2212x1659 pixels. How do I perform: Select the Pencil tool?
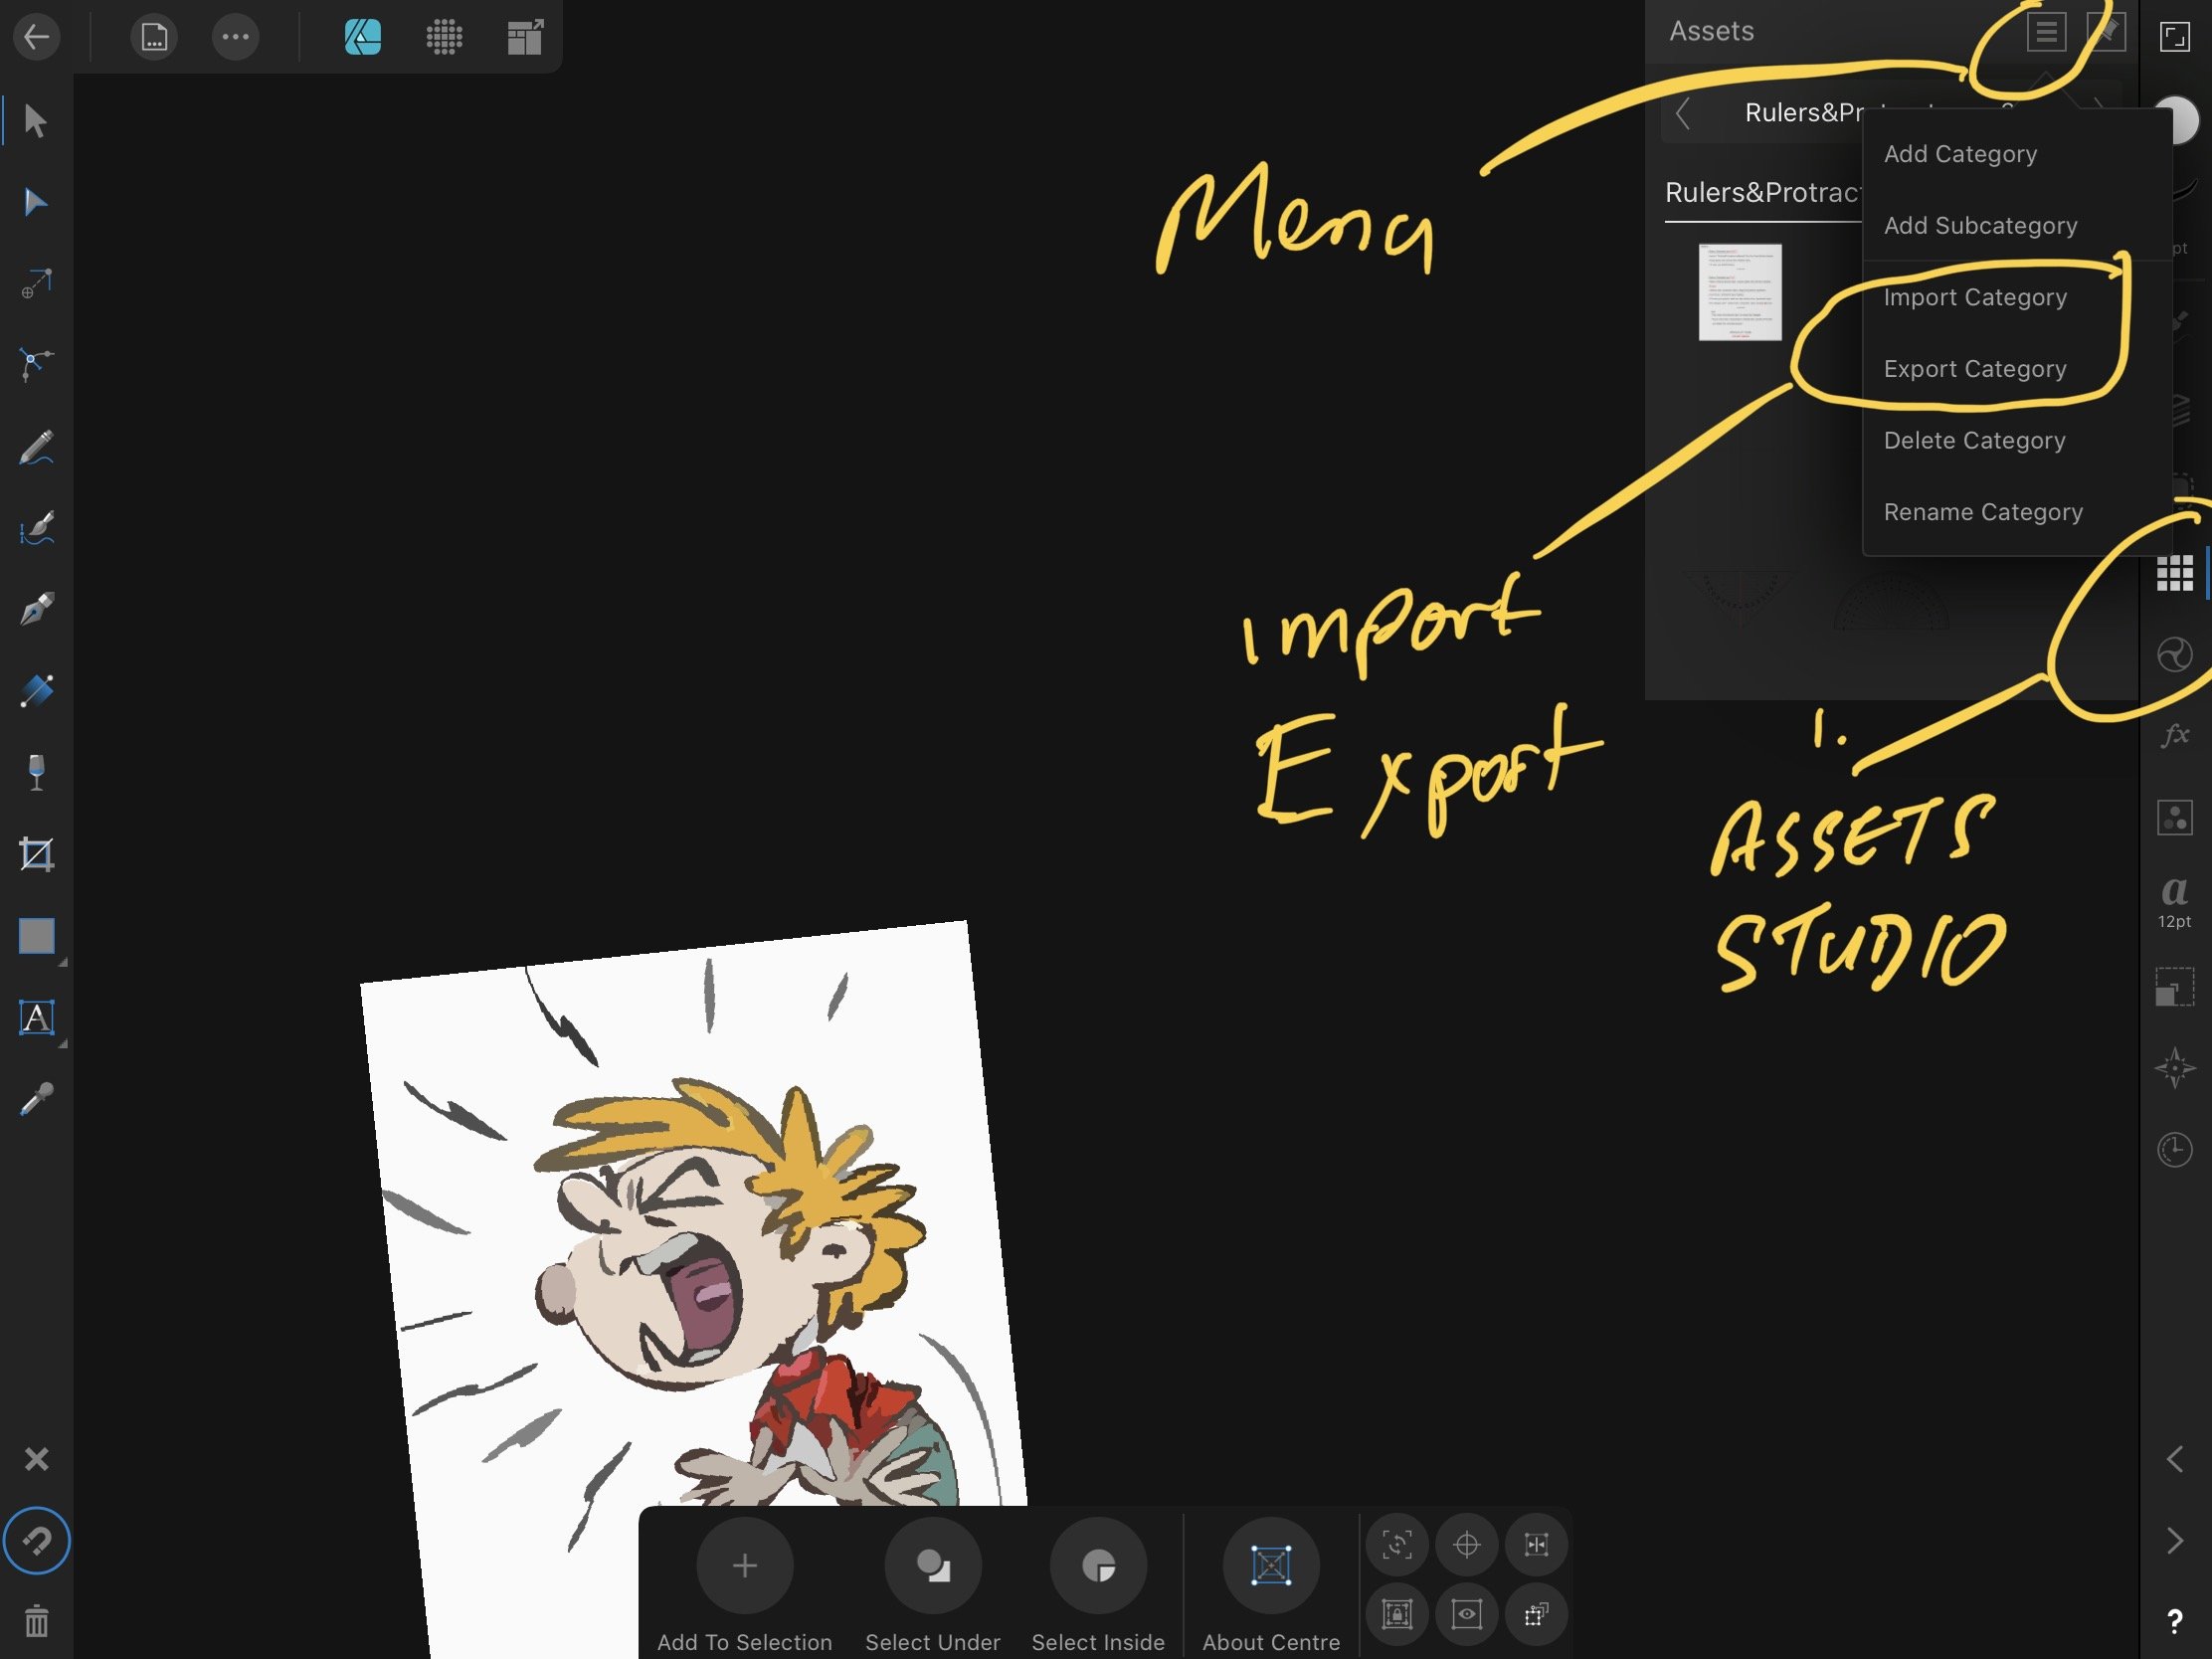(x=36, y=447)
